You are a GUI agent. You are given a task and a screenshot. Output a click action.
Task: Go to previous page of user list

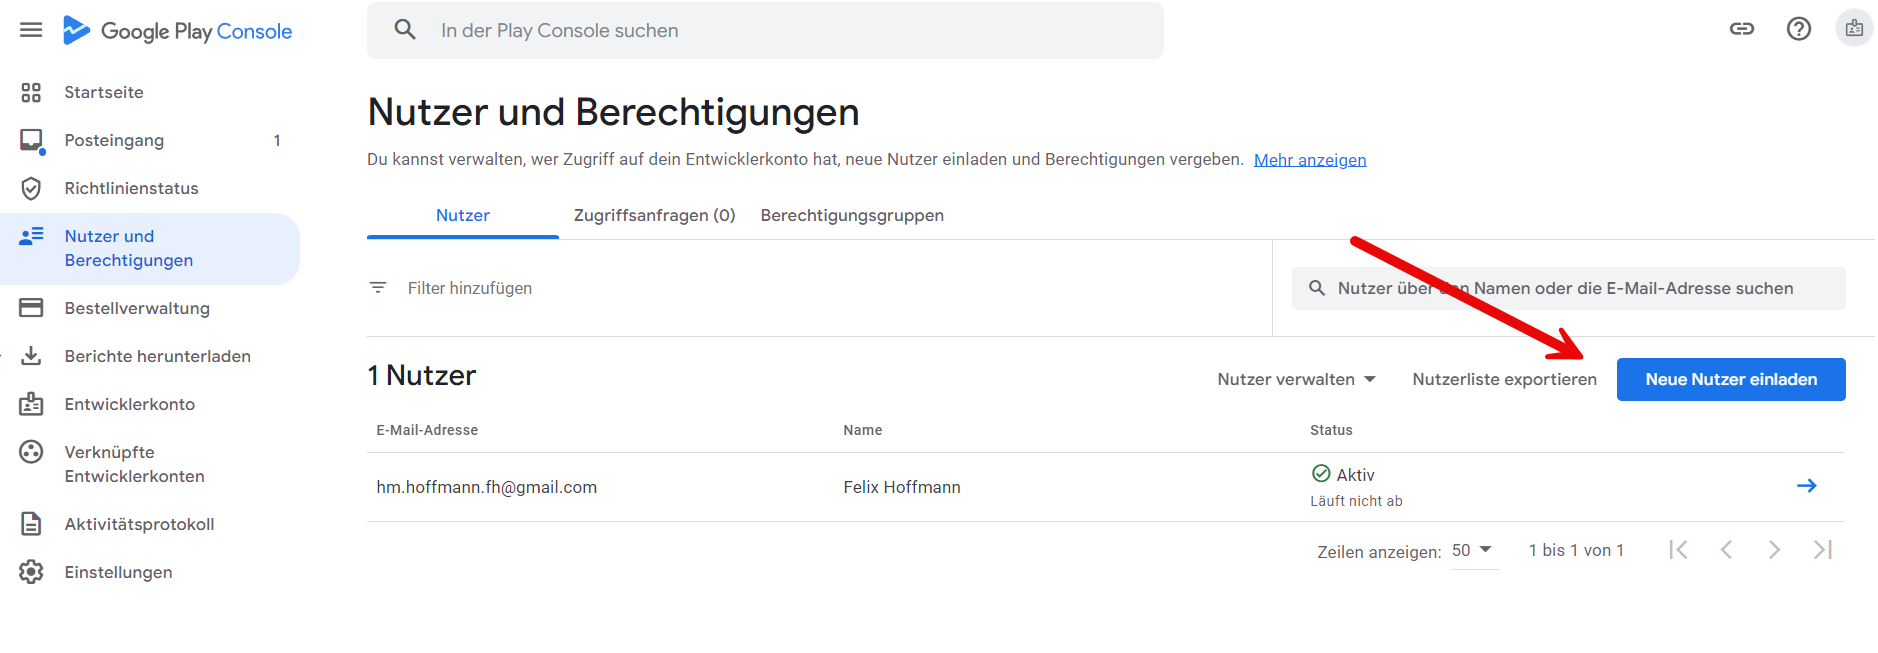[1726, 550]
